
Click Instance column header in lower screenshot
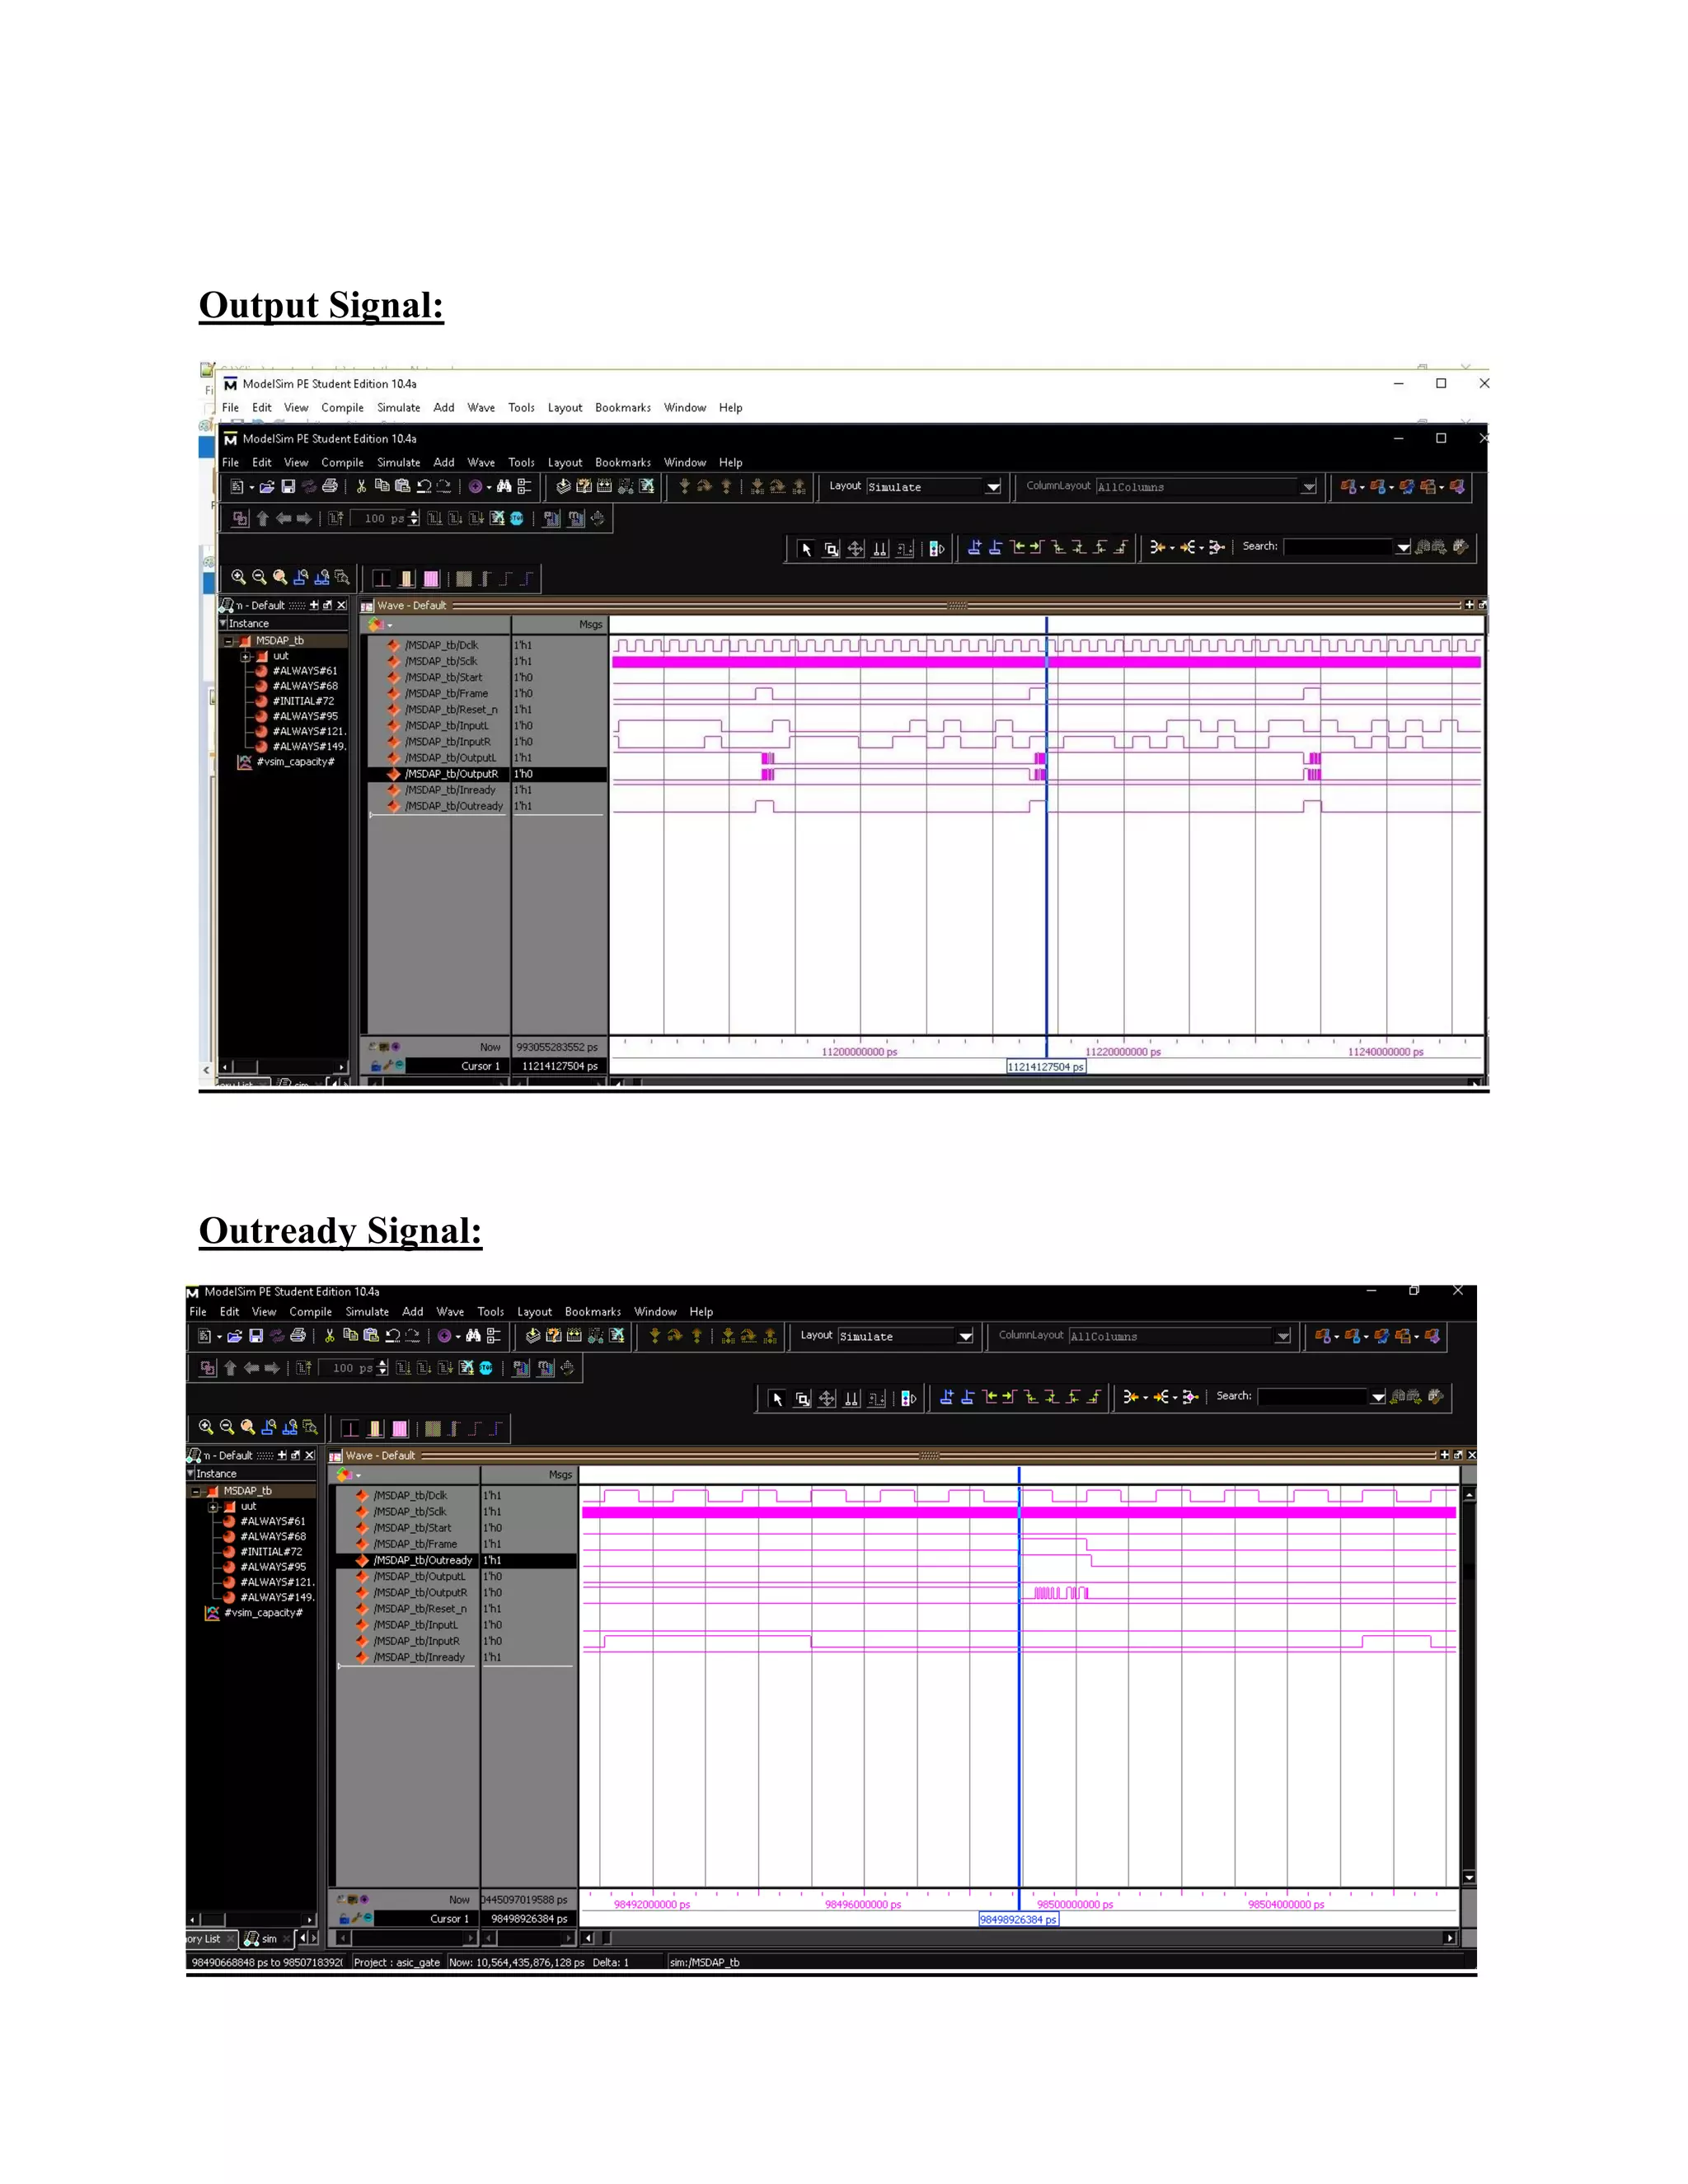click(x=252, y=1474)
